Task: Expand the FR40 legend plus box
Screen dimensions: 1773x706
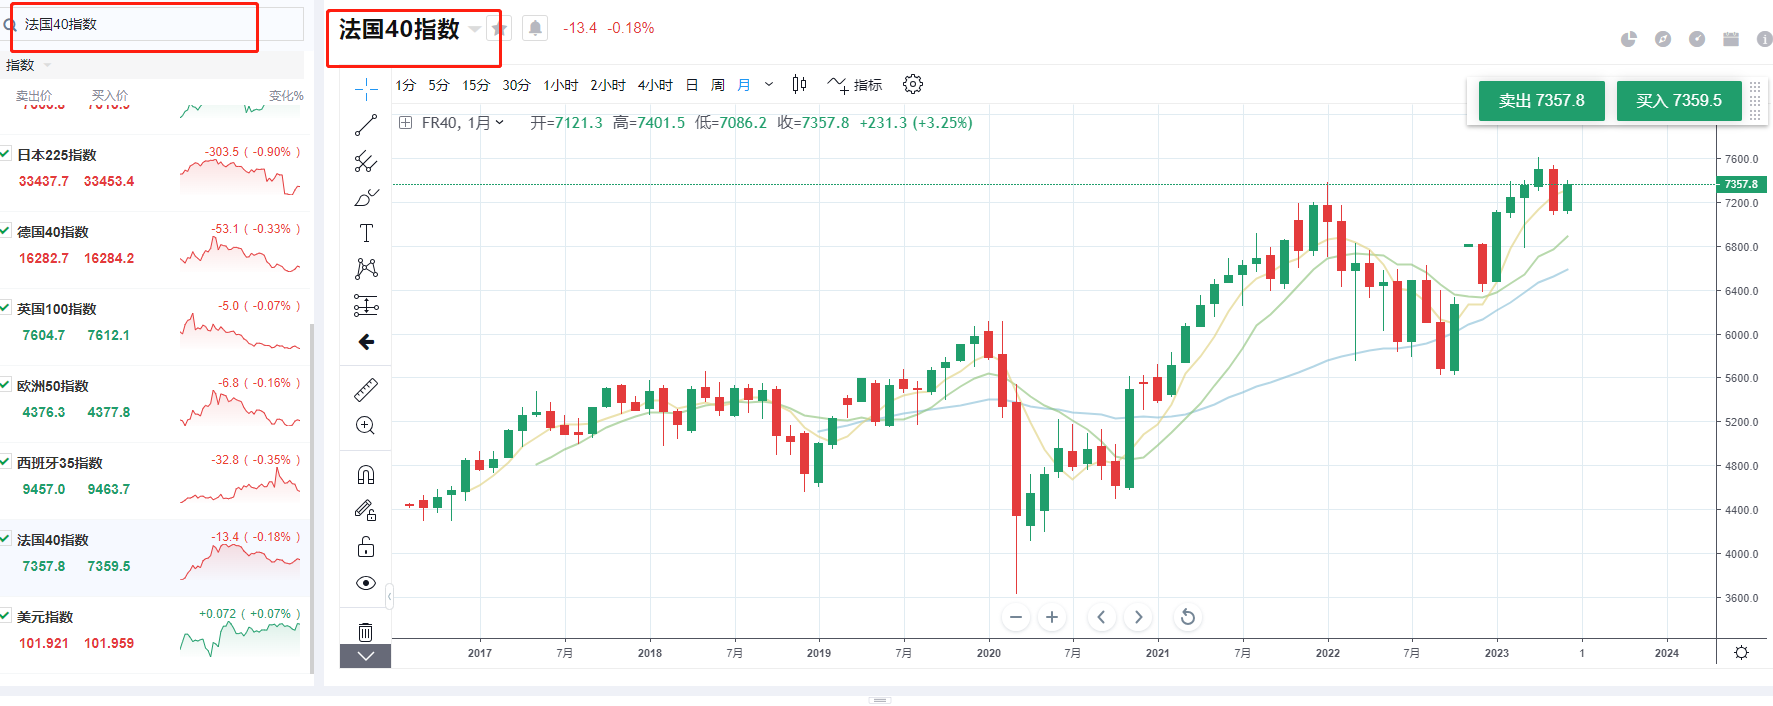Action: [405, 123]
